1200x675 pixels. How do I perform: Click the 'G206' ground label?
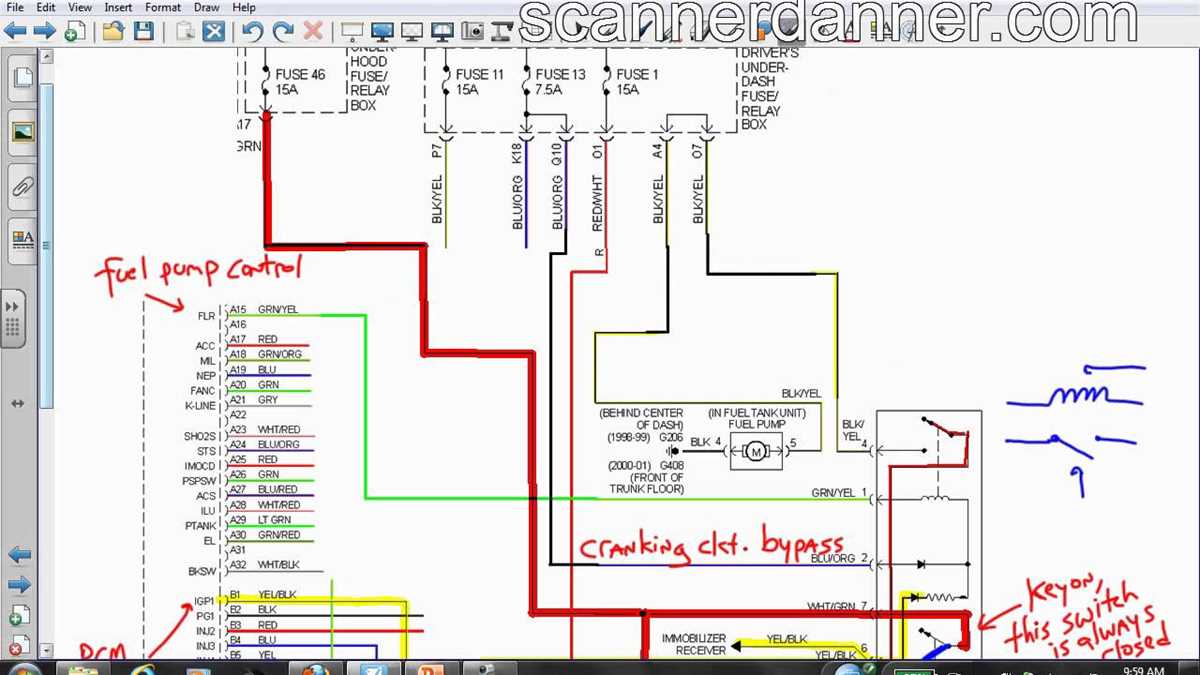(670, 438)
